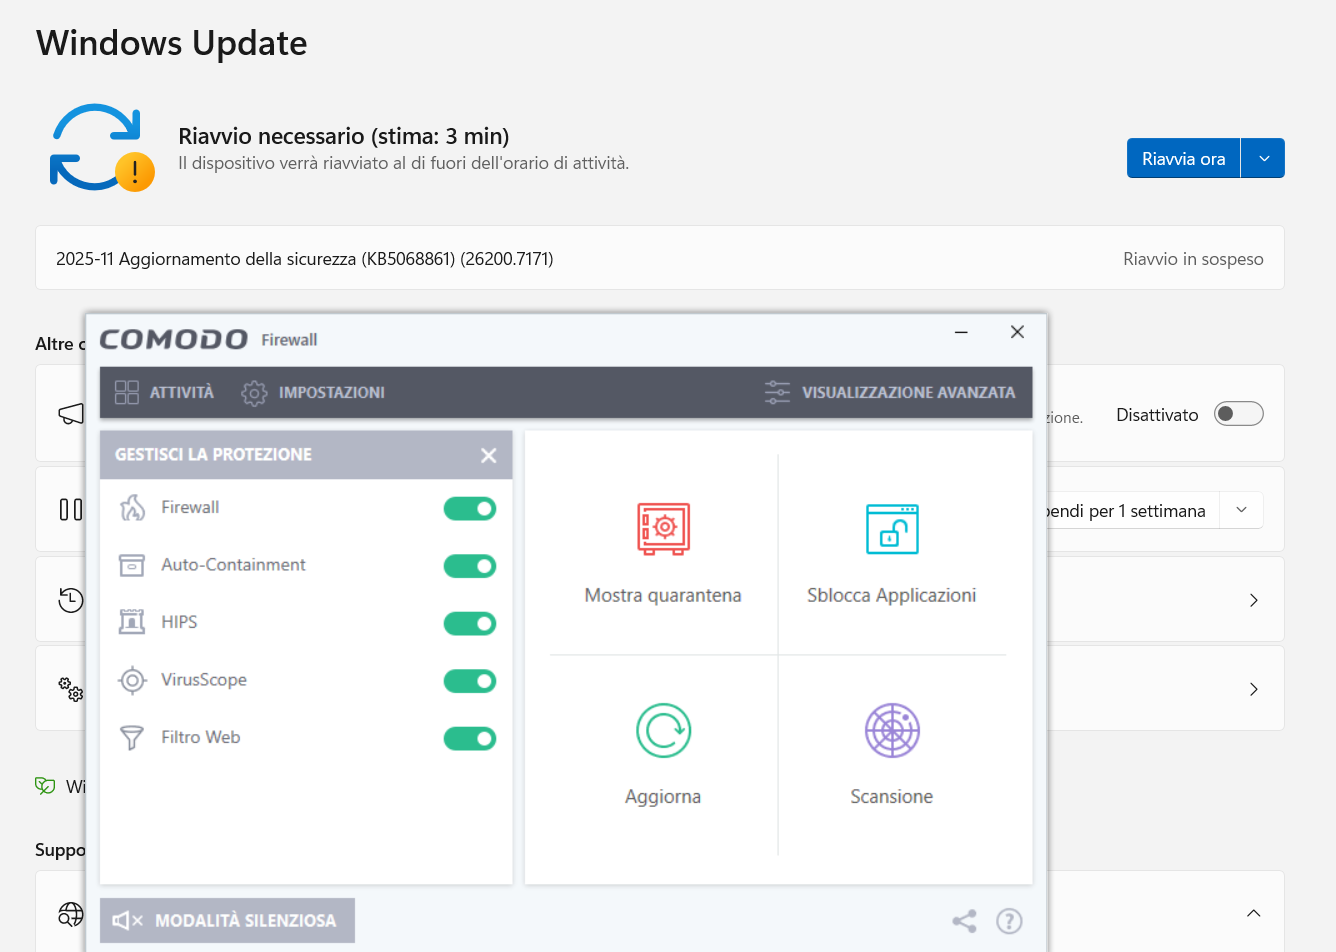
Task: Turn off the Firewall toggle
Action: [470, 509]
